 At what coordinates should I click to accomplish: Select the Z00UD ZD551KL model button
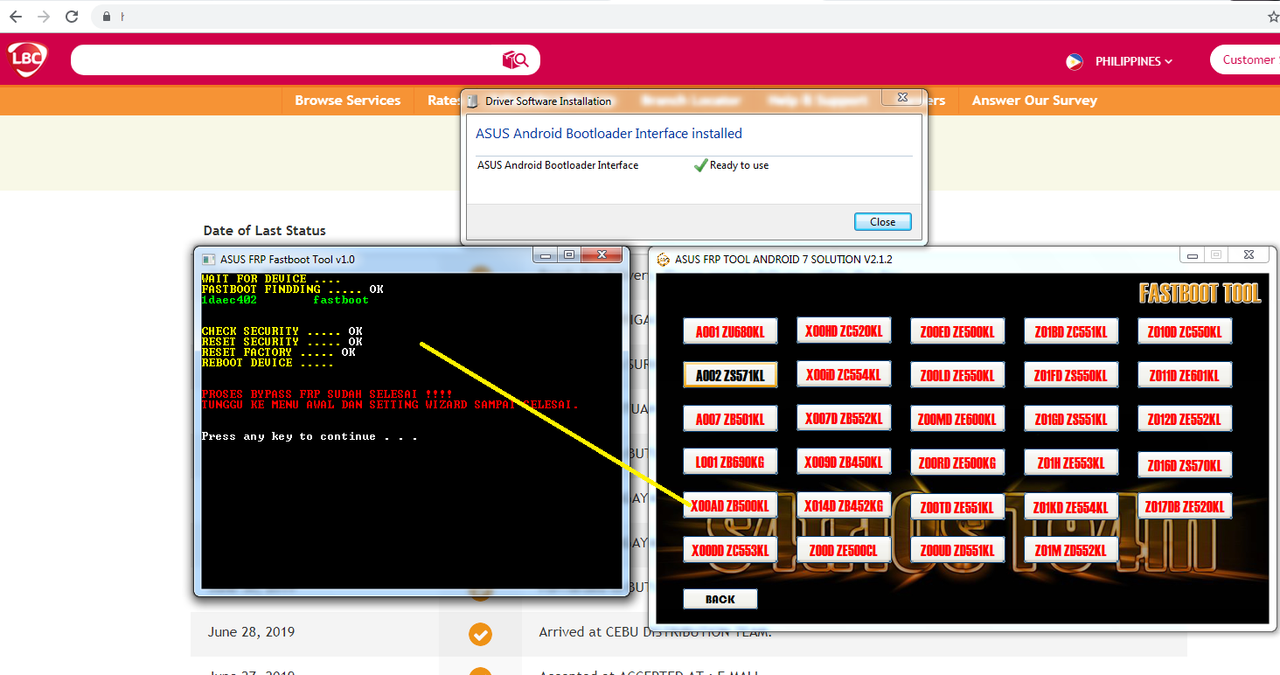coord(957,550)
